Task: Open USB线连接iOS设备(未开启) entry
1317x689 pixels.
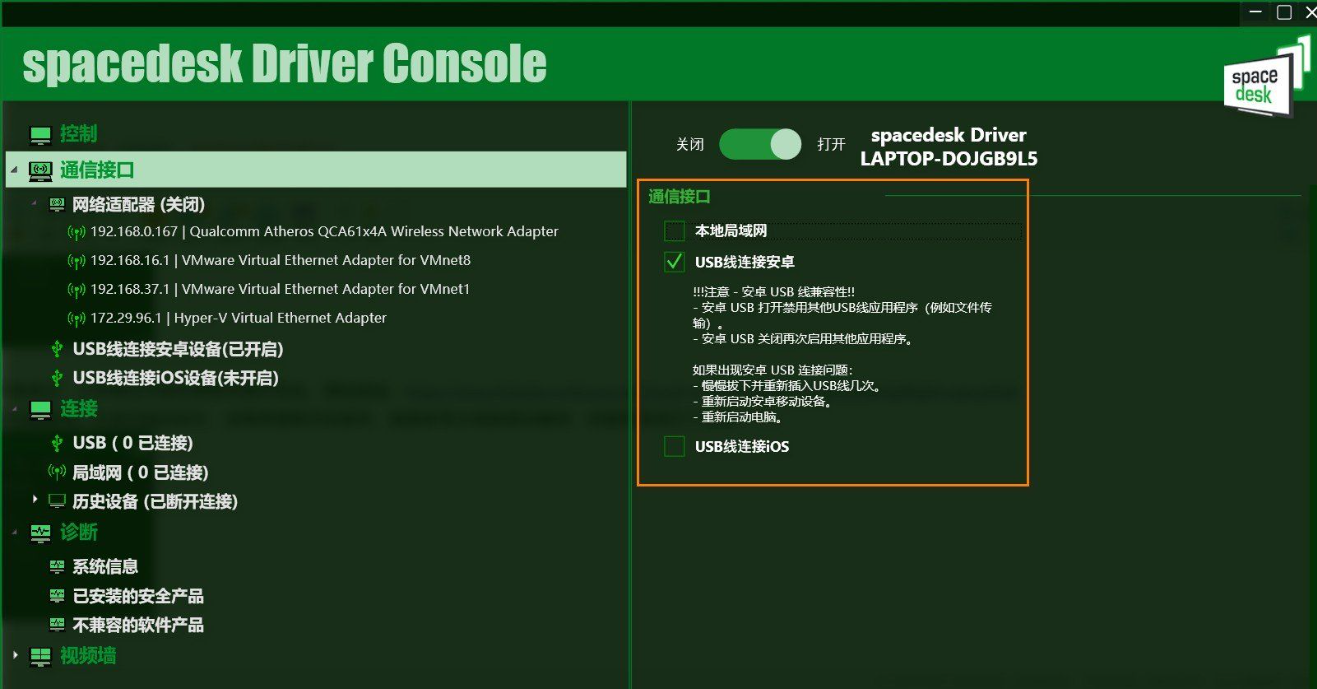Action: (176, 378)
